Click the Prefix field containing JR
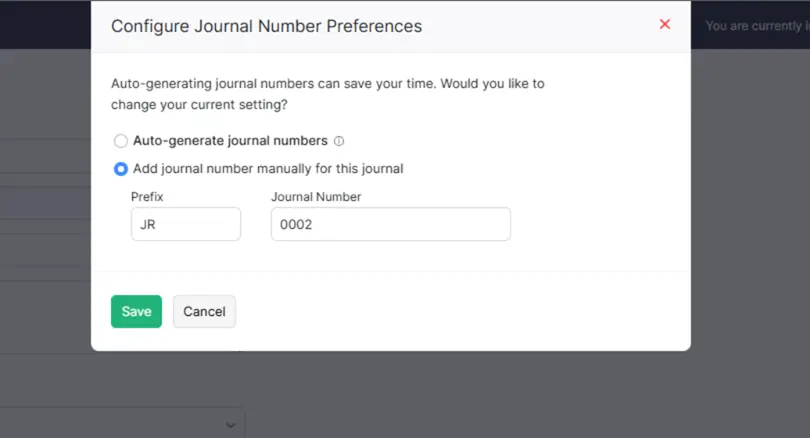810x438 pixels. 186,224
